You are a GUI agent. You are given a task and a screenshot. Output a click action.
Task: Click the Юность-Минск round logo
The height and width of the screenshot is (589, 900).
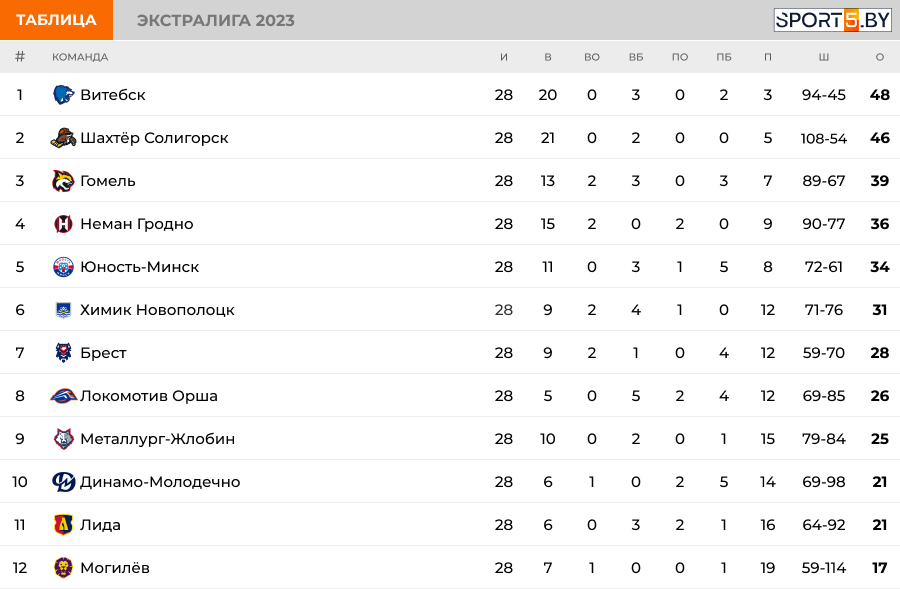click(63, 267)
